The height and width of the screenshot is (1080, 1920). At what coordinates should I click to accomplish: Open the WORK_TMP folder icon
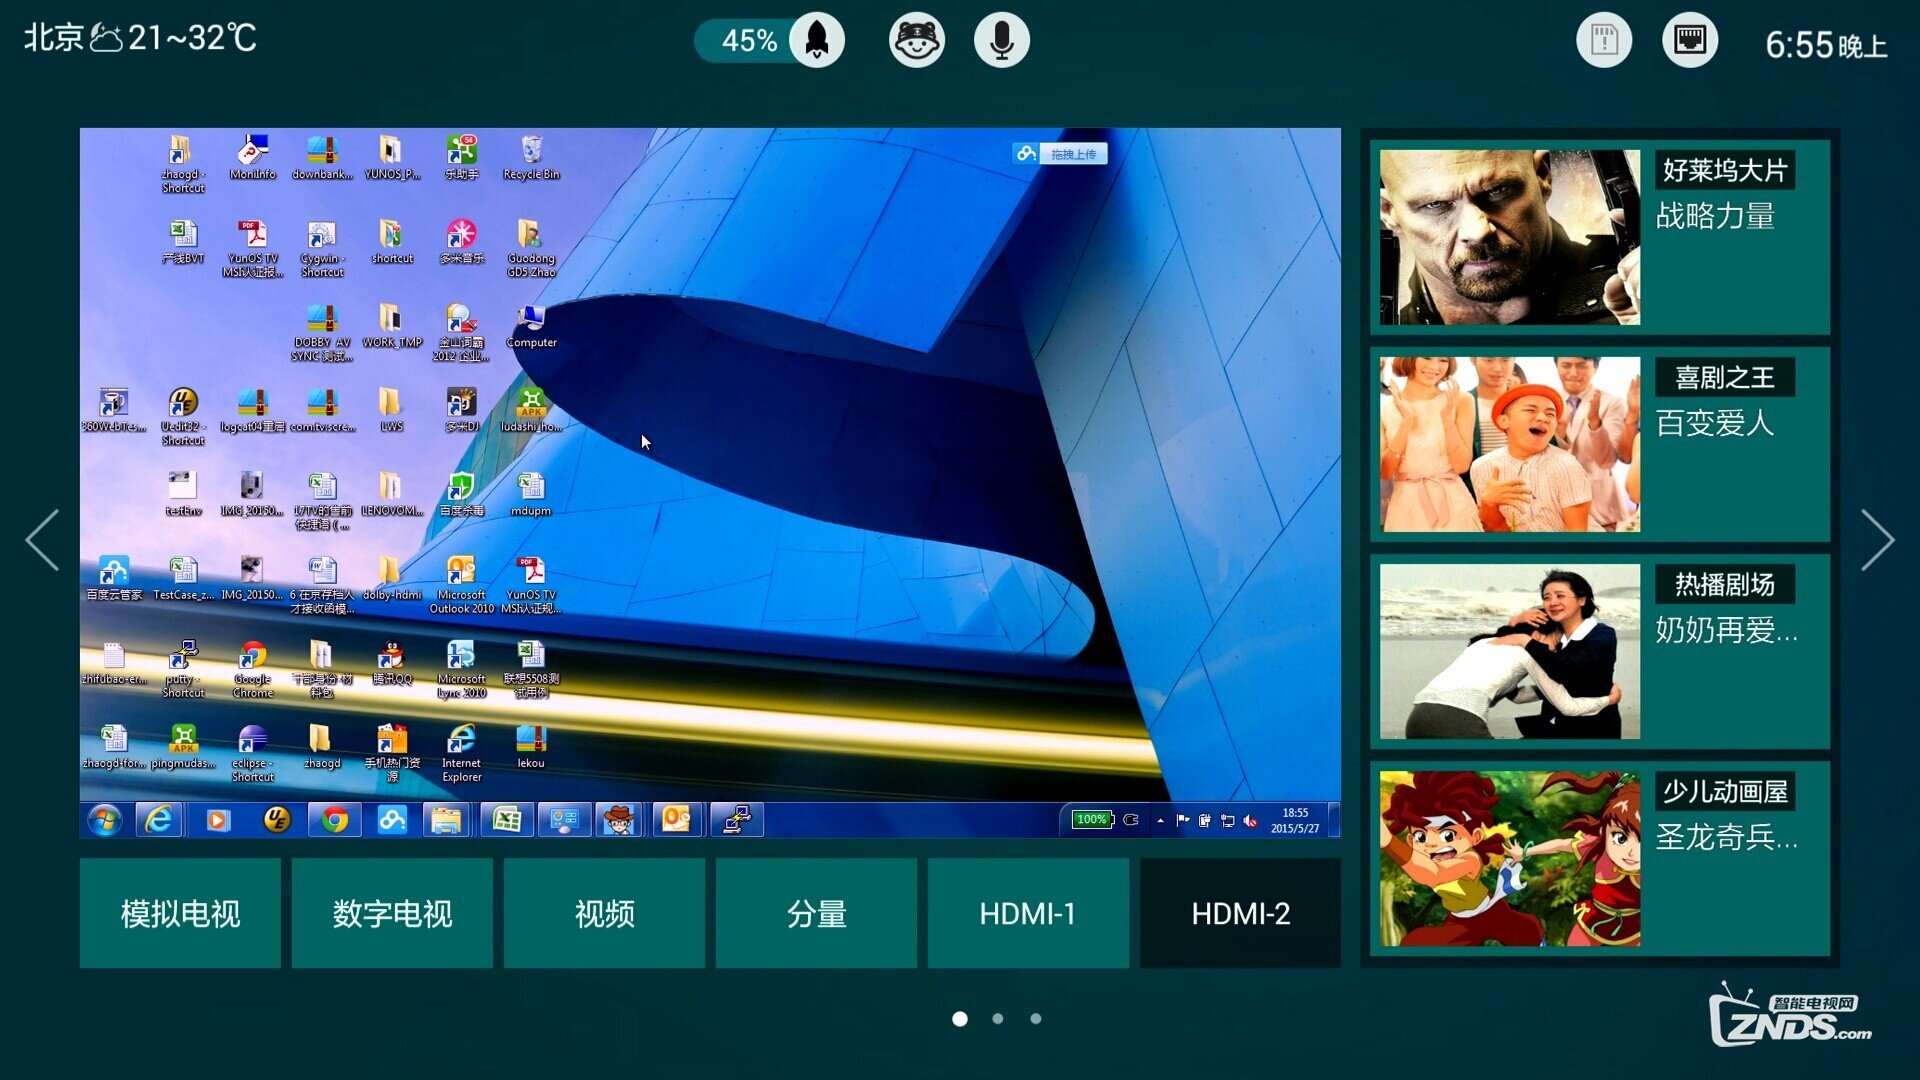coord(392,326)
